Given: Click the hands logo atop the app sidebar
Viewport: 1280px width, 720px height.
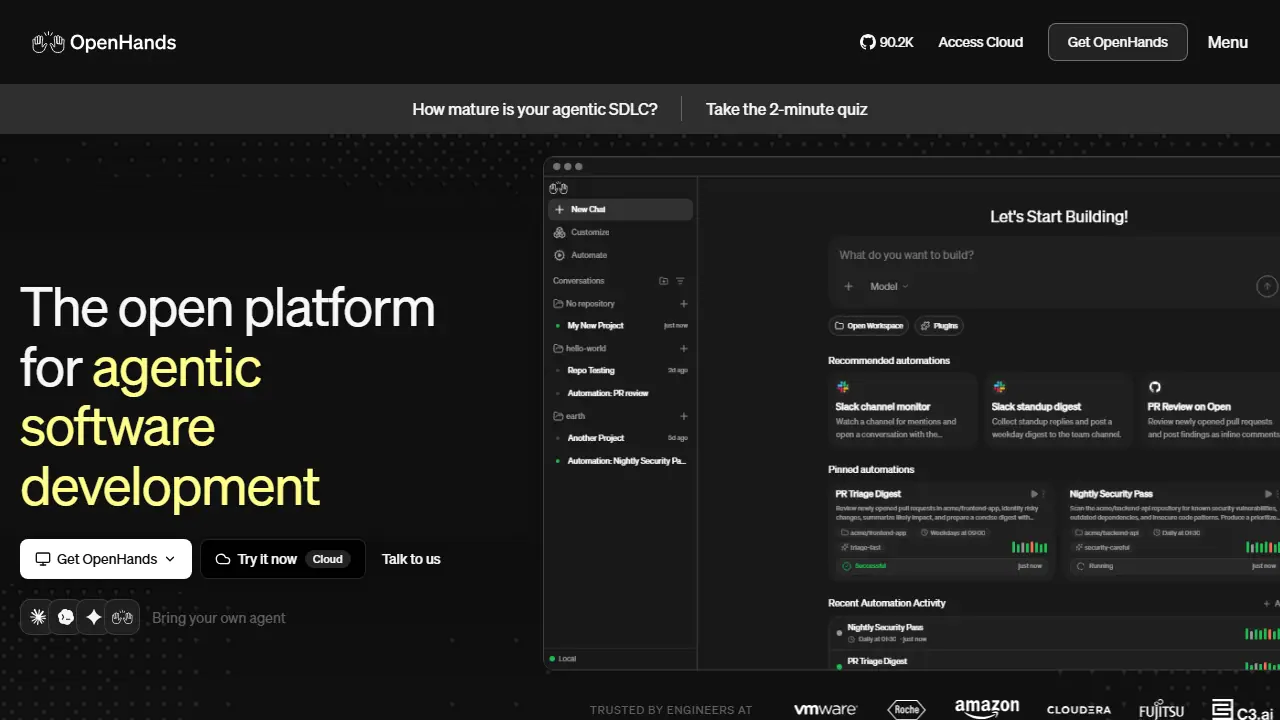Looking at the screenshot, I should click(x=558, y=188).
